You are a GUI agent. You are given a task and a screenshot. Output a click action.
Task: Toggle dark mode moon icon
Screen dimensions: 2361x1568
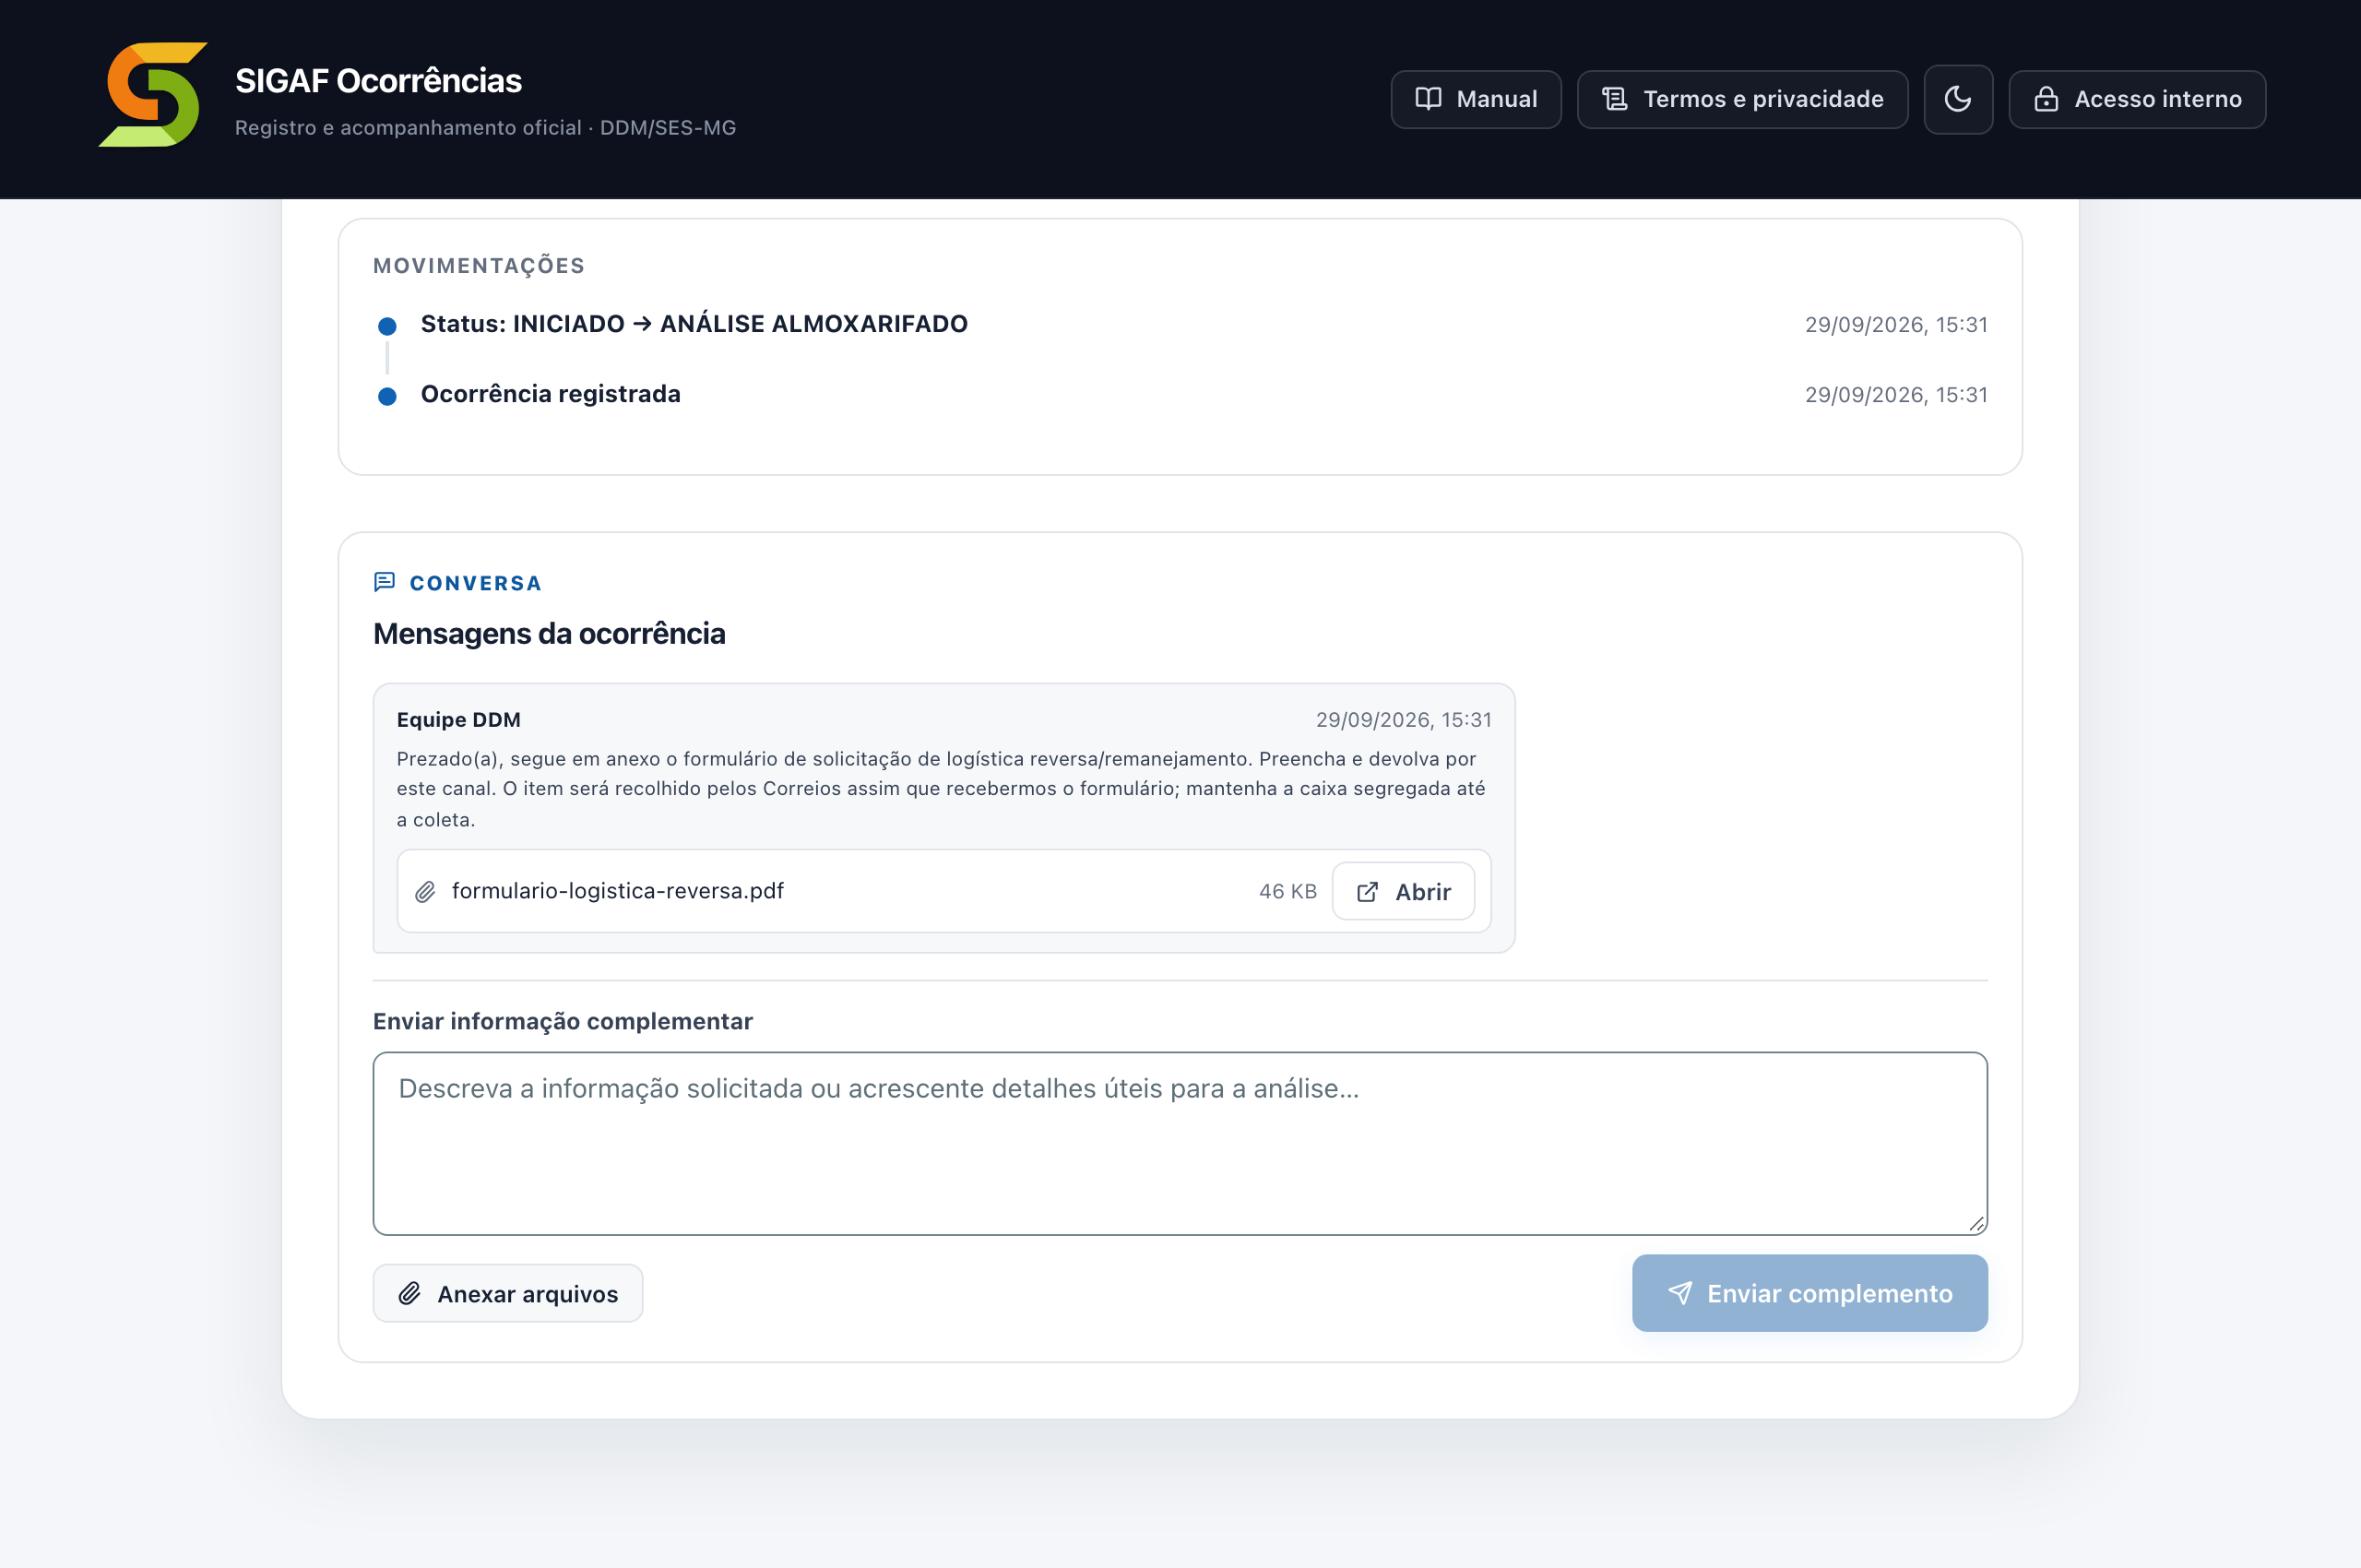click(x=1957, y=99)
